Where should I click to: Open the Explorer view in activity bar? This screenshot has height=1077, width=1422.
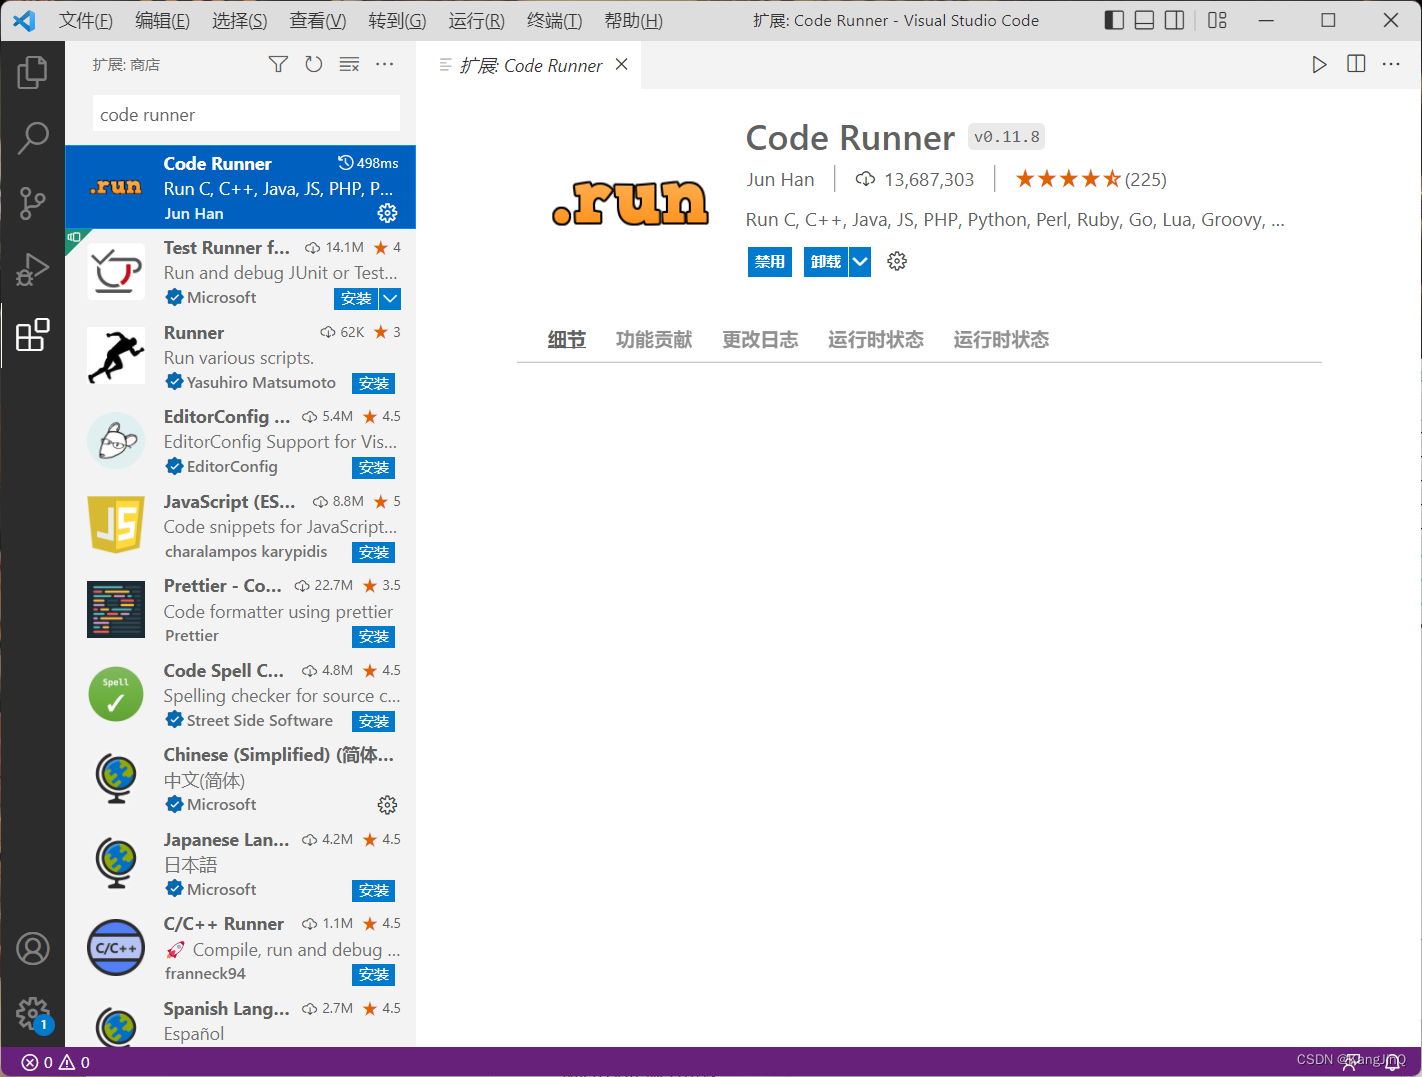tap(32, 72)
